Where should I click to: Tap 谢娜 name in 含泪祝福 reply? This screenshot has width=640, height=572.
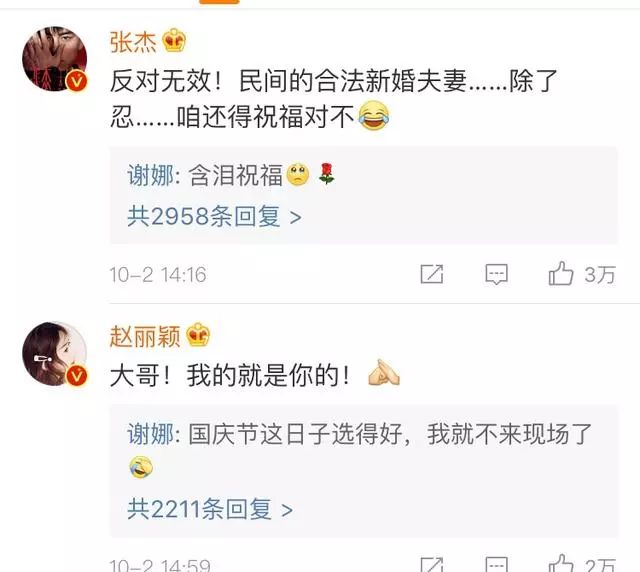(x=151, y=176)
